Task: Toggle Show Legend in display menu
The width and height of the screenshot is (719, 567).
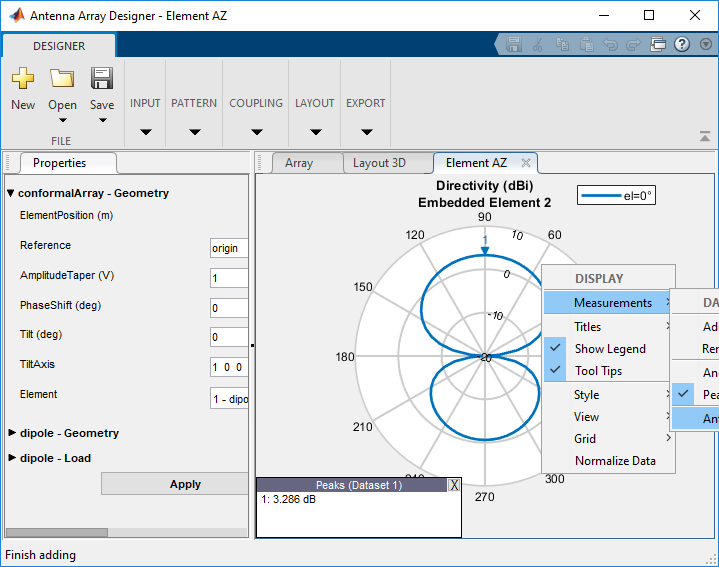Action: pos(609,349)
